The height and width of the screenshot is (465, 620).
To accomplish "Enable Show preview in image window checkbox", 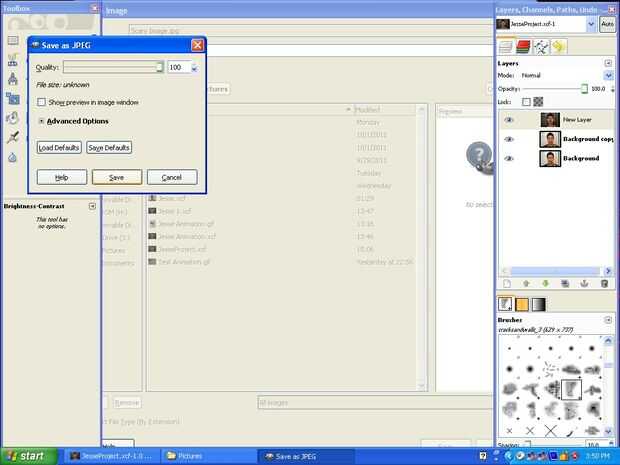I will (x=41, y=102).
